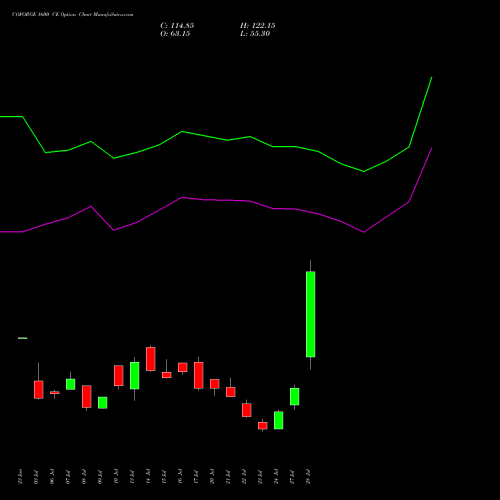Image resolution: width=500 pixels, height=500 pixels.
Task: Select the tall green candle for 28 Jul
Action: point(311,314)
